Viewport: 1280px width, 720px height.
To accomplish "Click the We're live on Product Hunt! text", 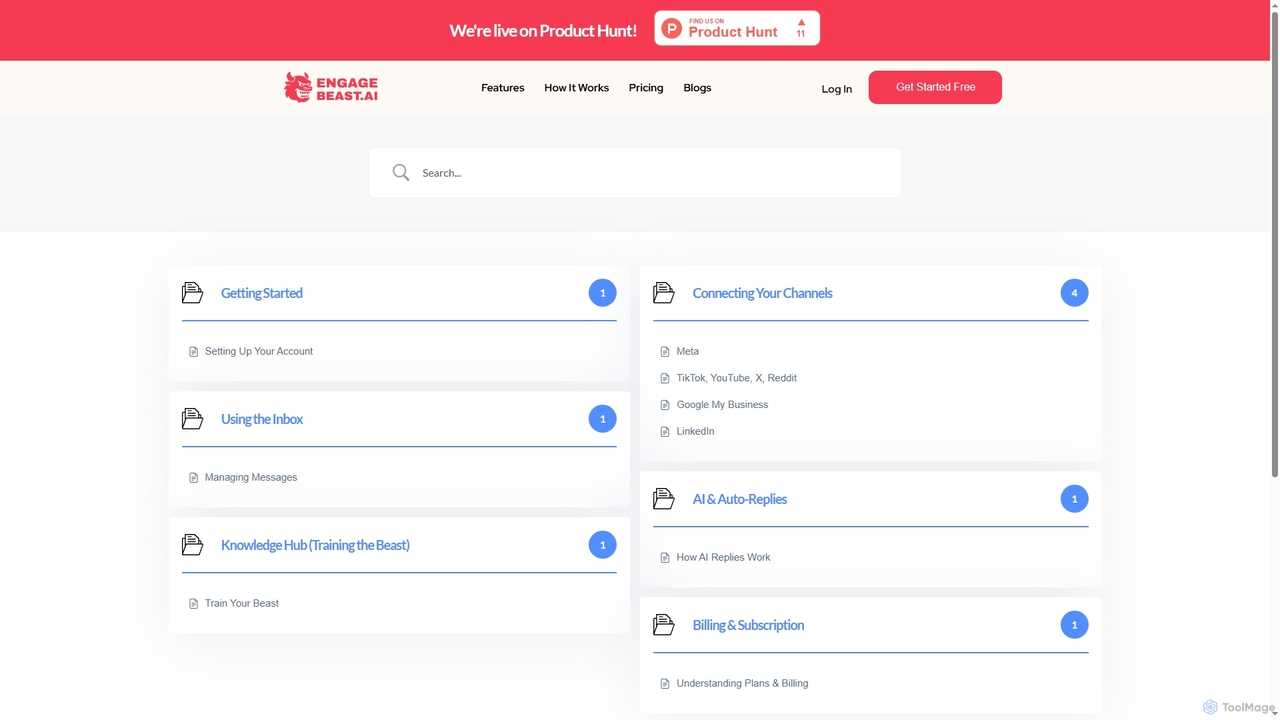I will click(543, 30).
